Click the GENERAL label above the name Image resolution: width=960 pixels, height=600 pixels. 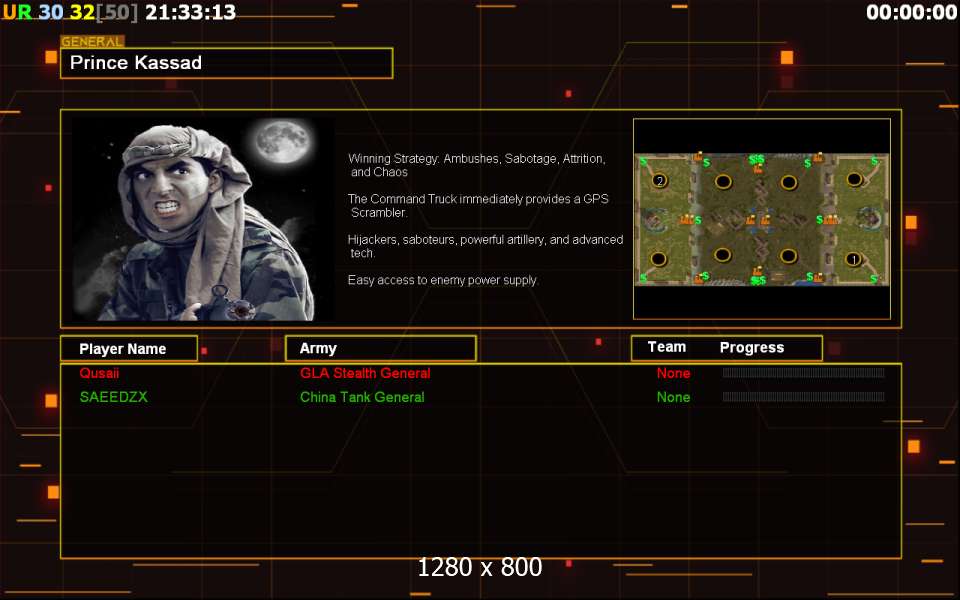[x=92, y=42]
